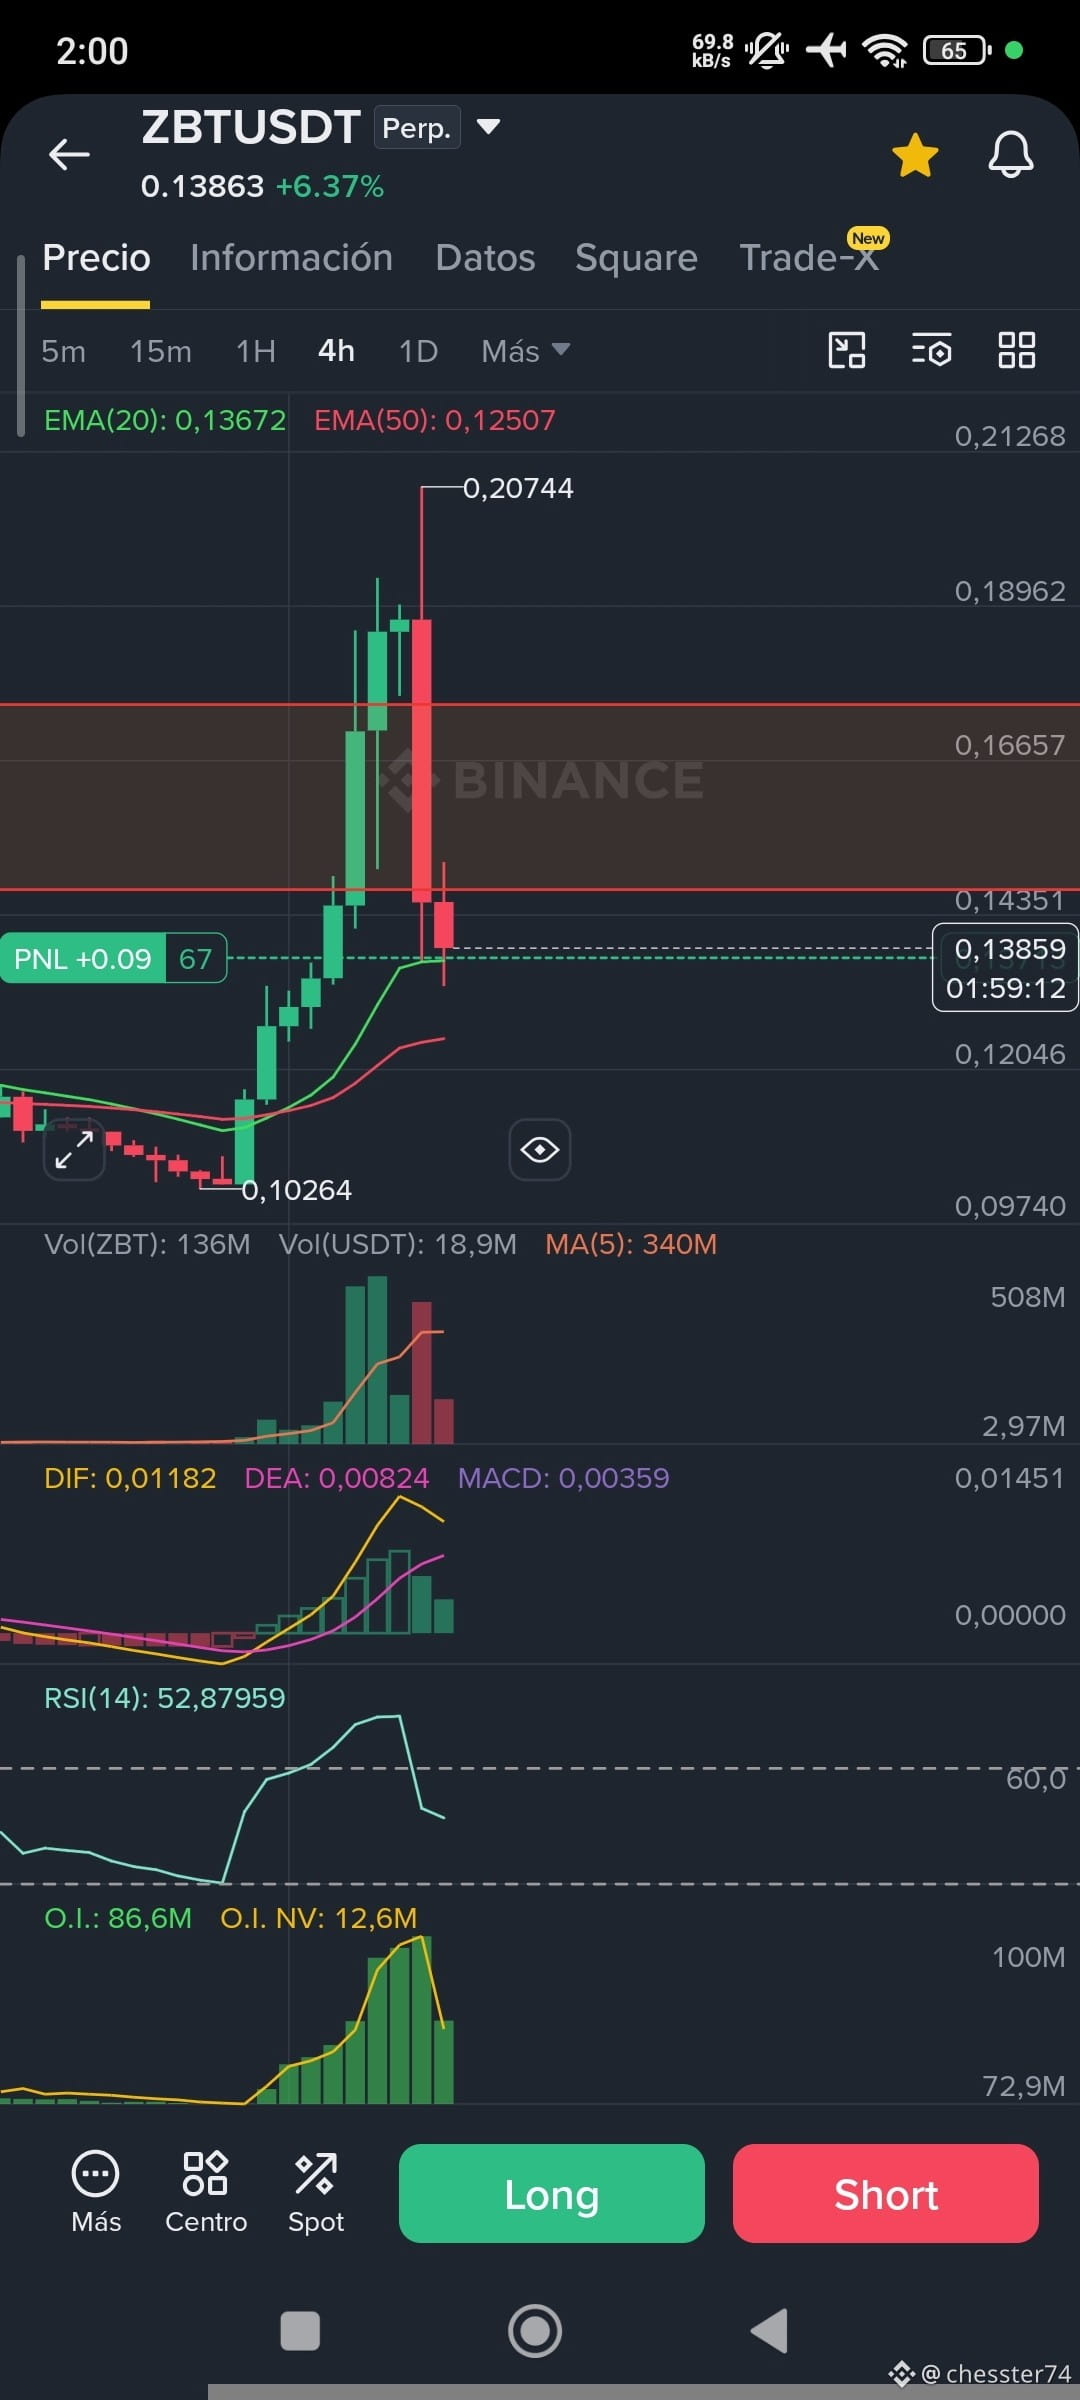1080x2400 pixels.
Task: Open the Más menu at bottom
Action: 96,2193
